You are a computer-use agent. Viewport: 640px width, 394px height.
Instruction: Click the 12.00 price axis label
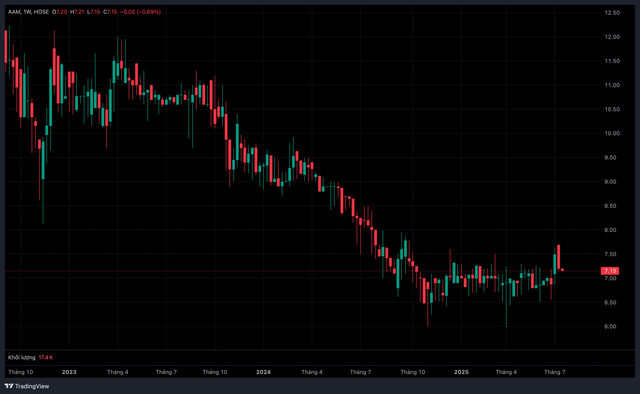coord(612,37)
